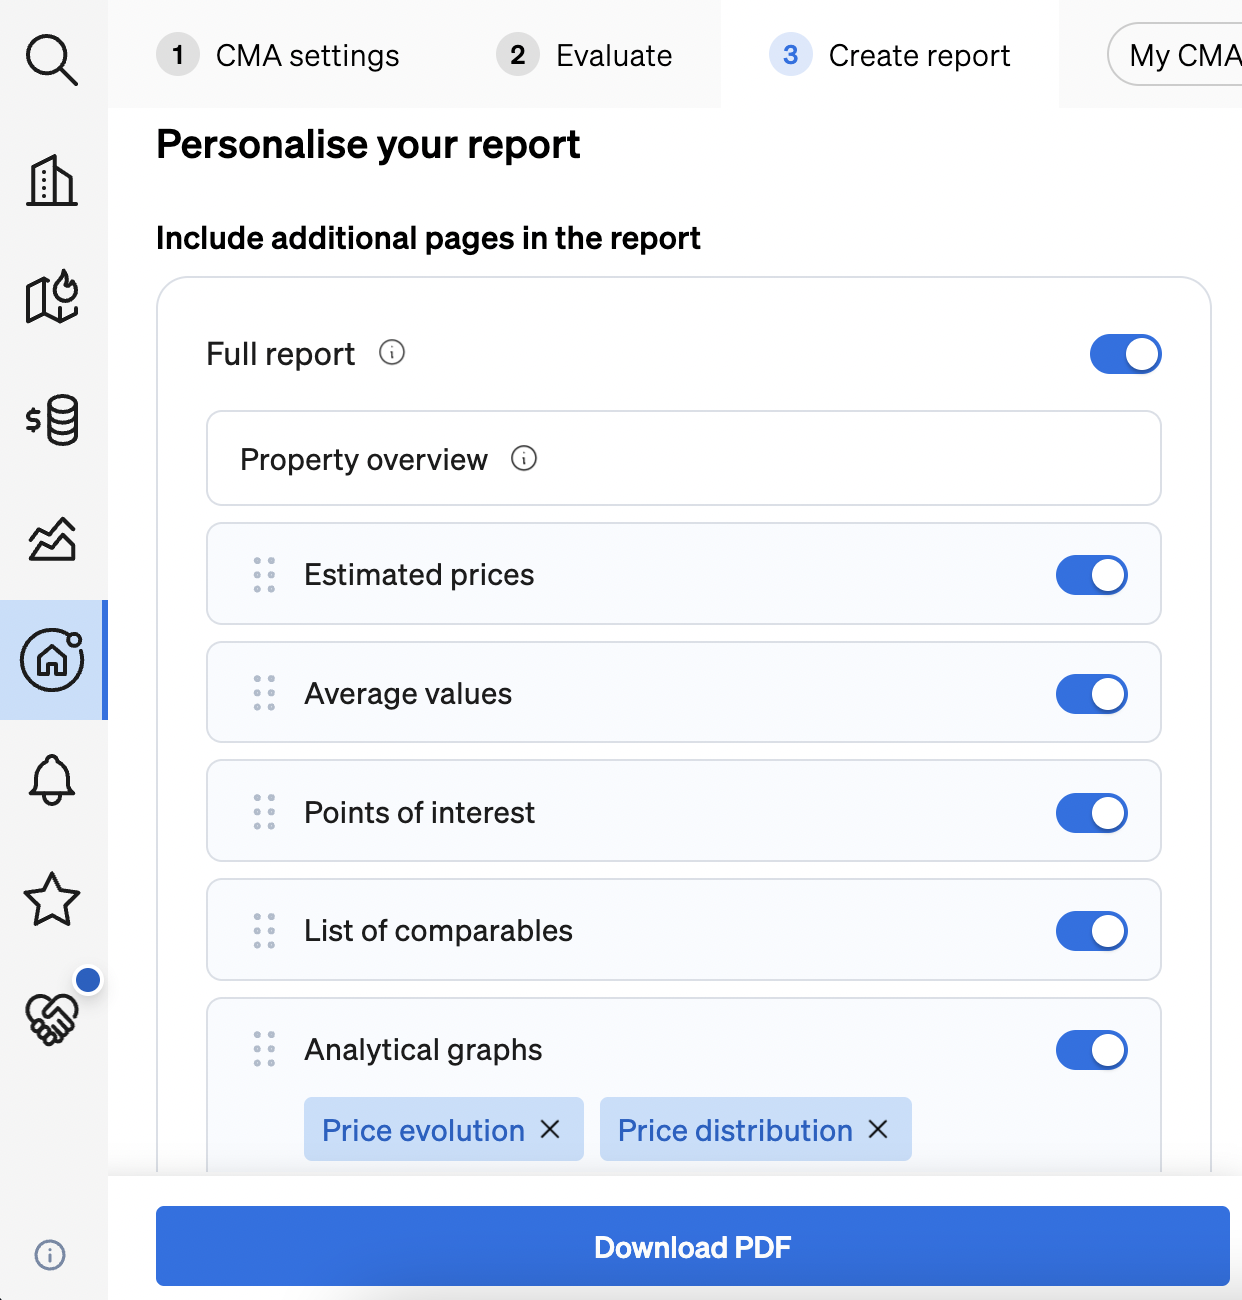
Task: Select the market analytics chart icon
Action: 51,540
